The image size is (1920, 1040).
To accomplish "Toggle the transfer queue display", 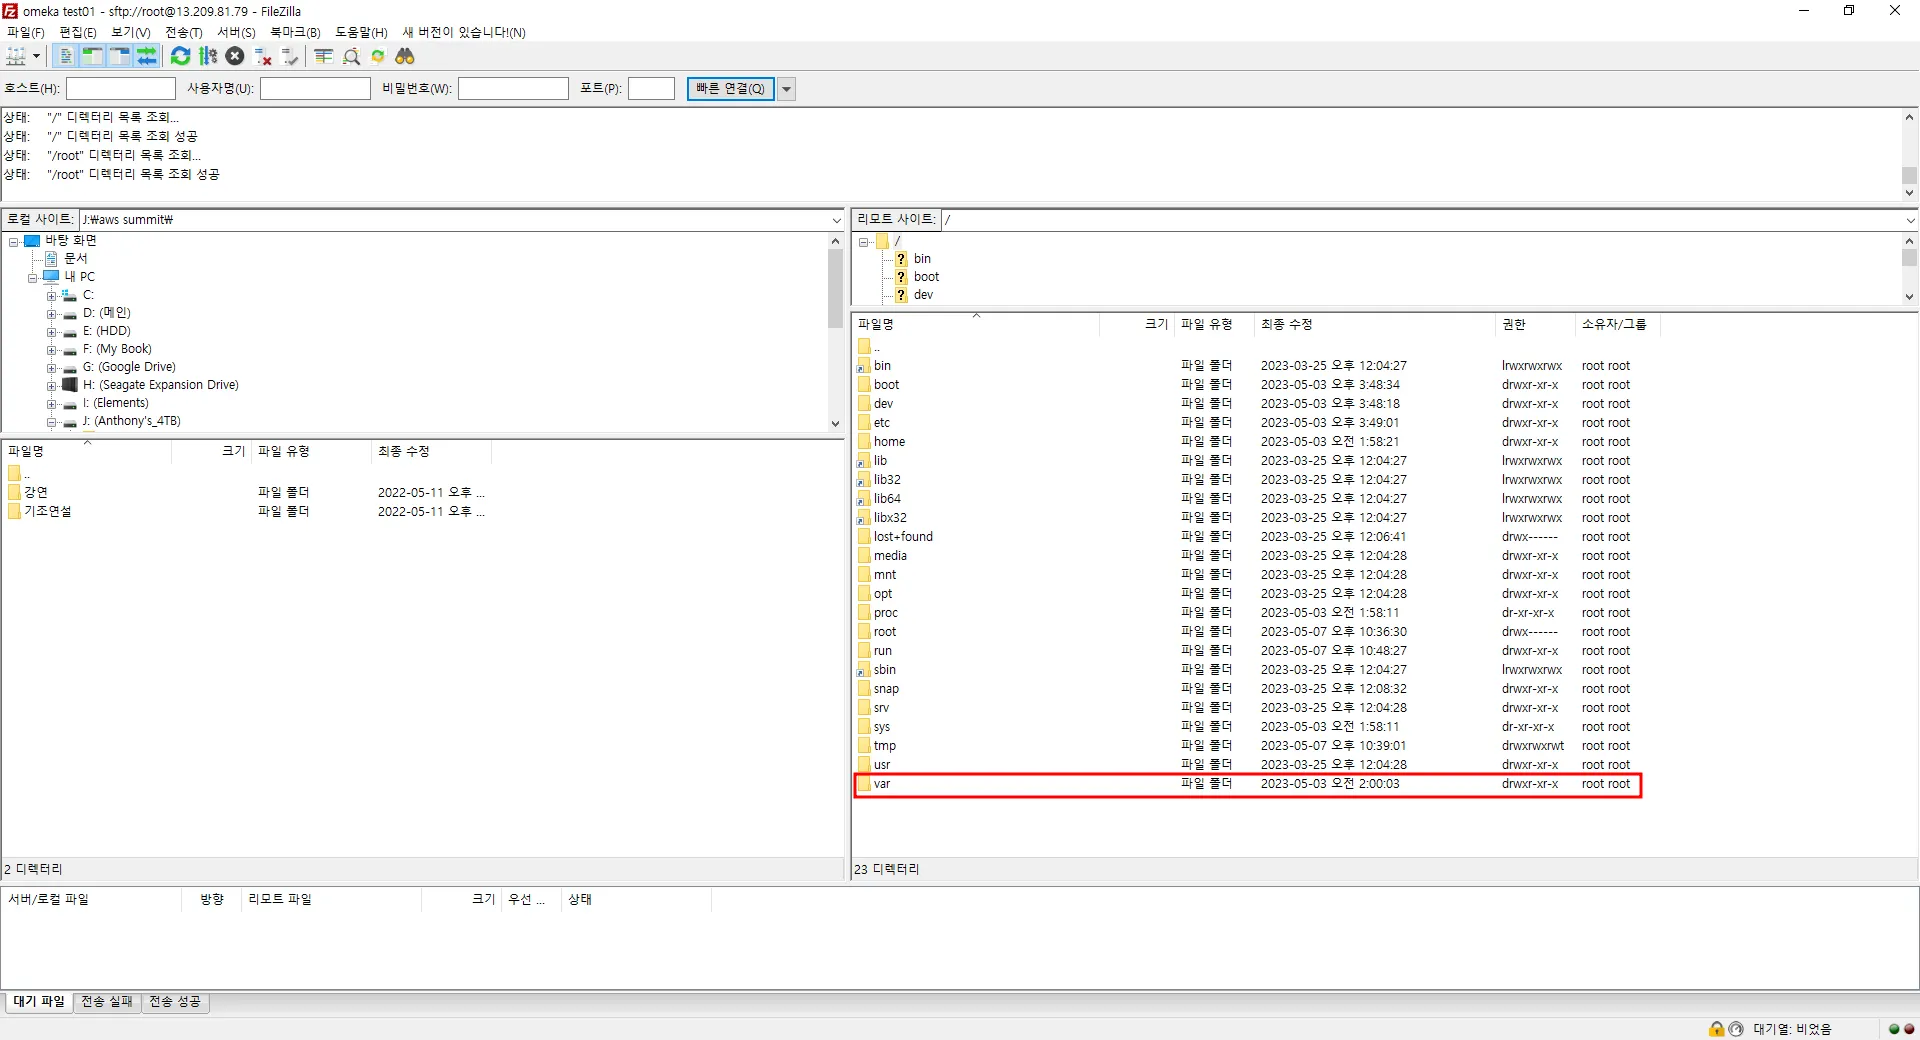I will tap(146, 56).
